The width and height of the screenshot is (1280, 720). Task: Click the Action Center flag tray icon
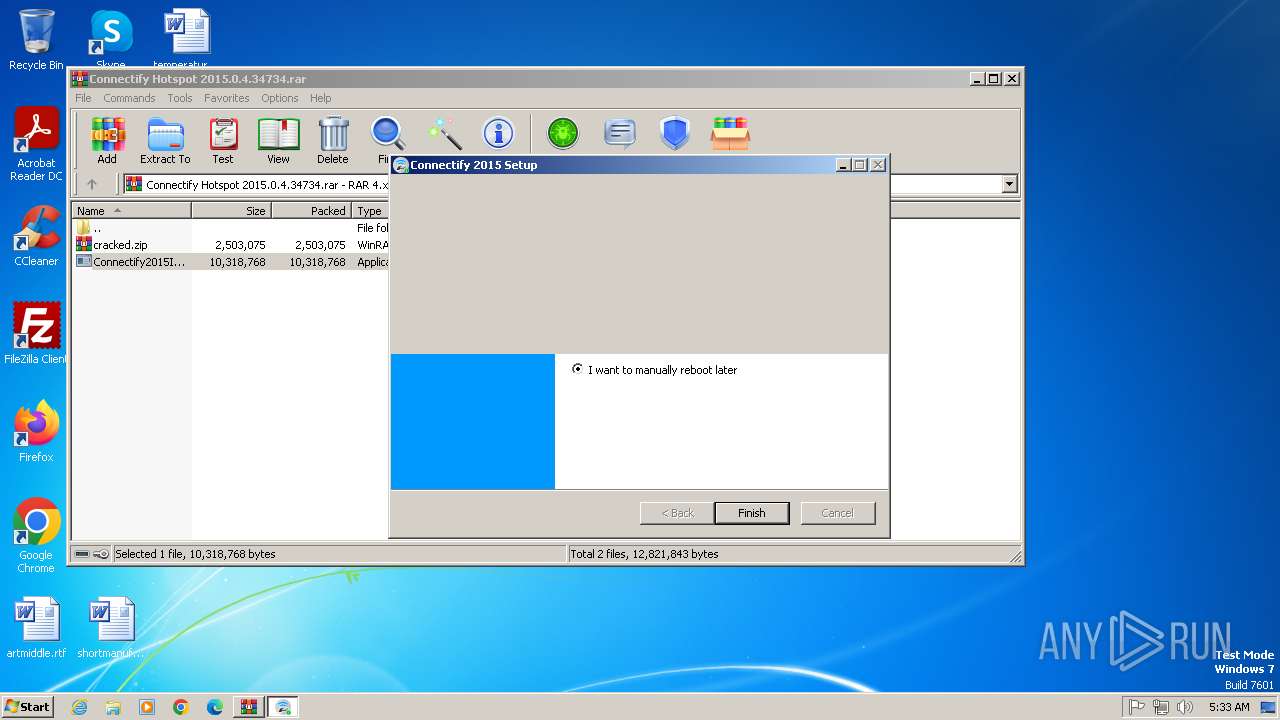[1137, 707]
